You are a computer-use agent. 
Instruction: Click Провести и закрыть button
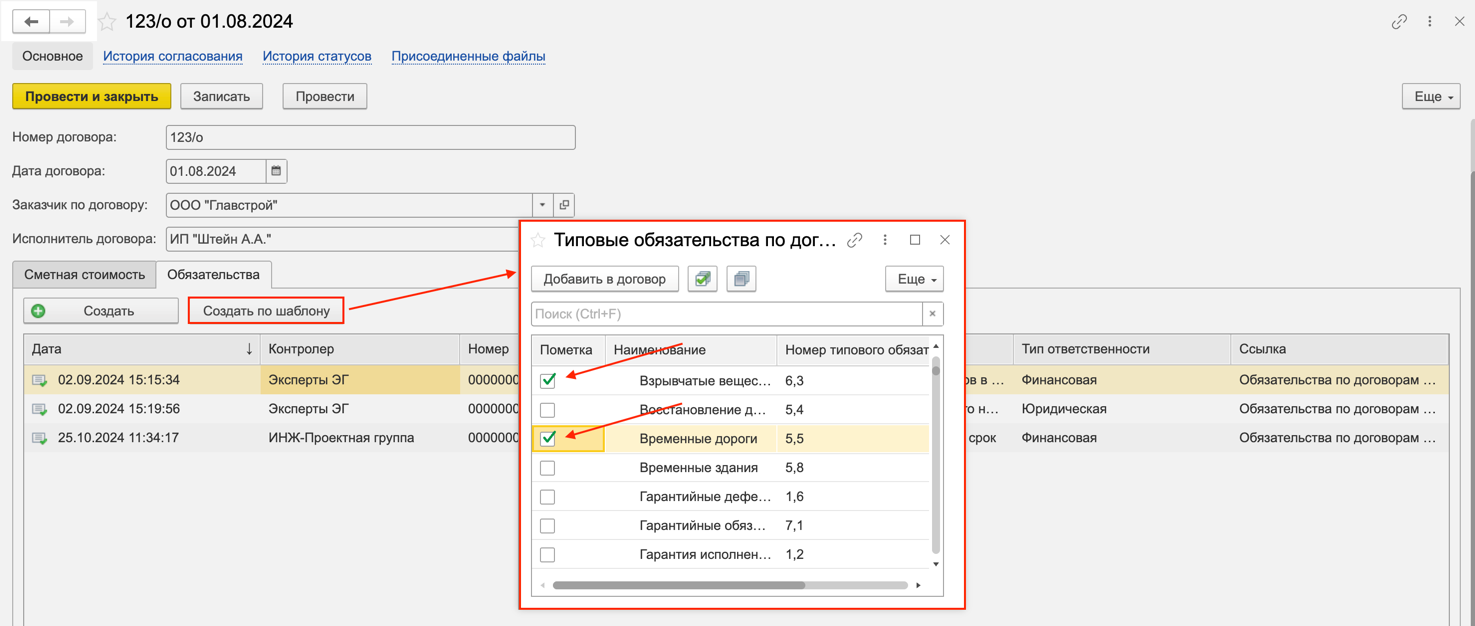click(x=91, y=96)
